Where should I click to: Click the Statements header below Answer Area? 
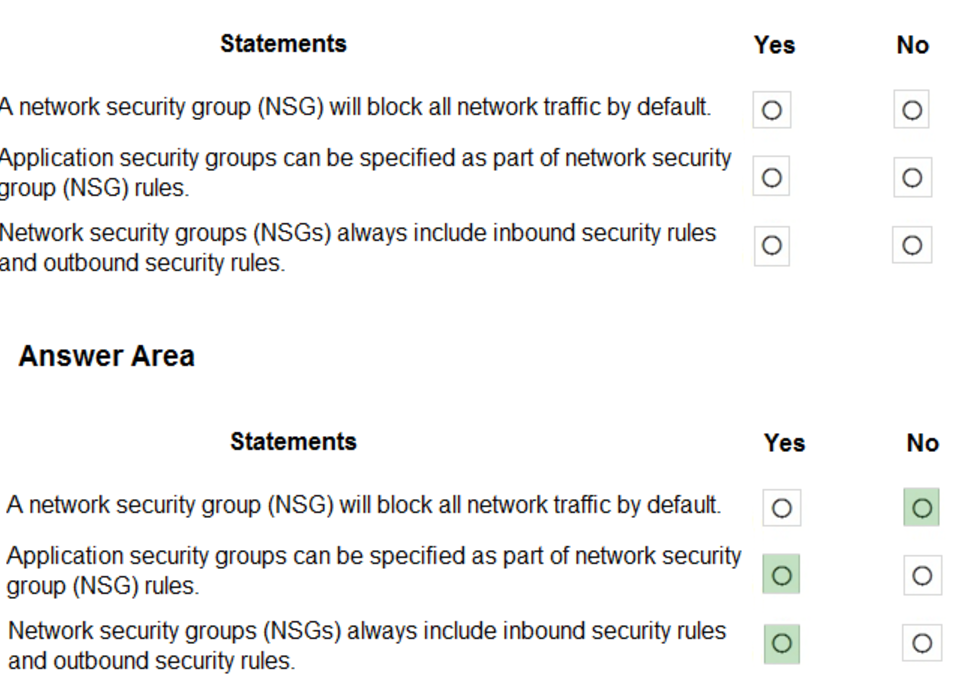293,442
